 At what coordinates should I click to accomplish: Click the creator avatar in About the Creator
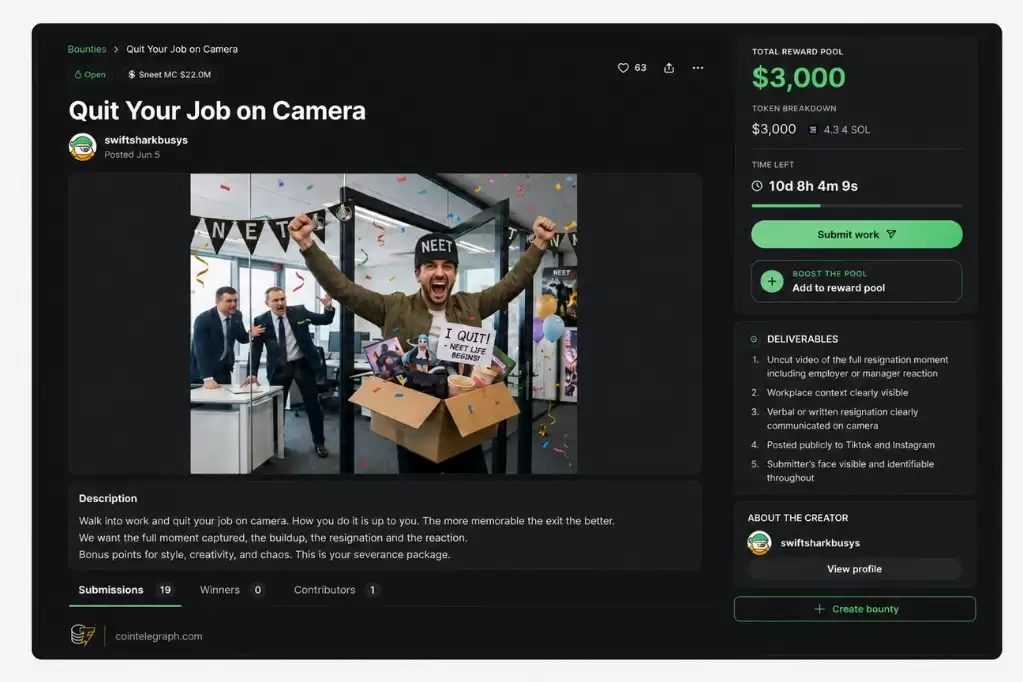[x=759, y=543]
